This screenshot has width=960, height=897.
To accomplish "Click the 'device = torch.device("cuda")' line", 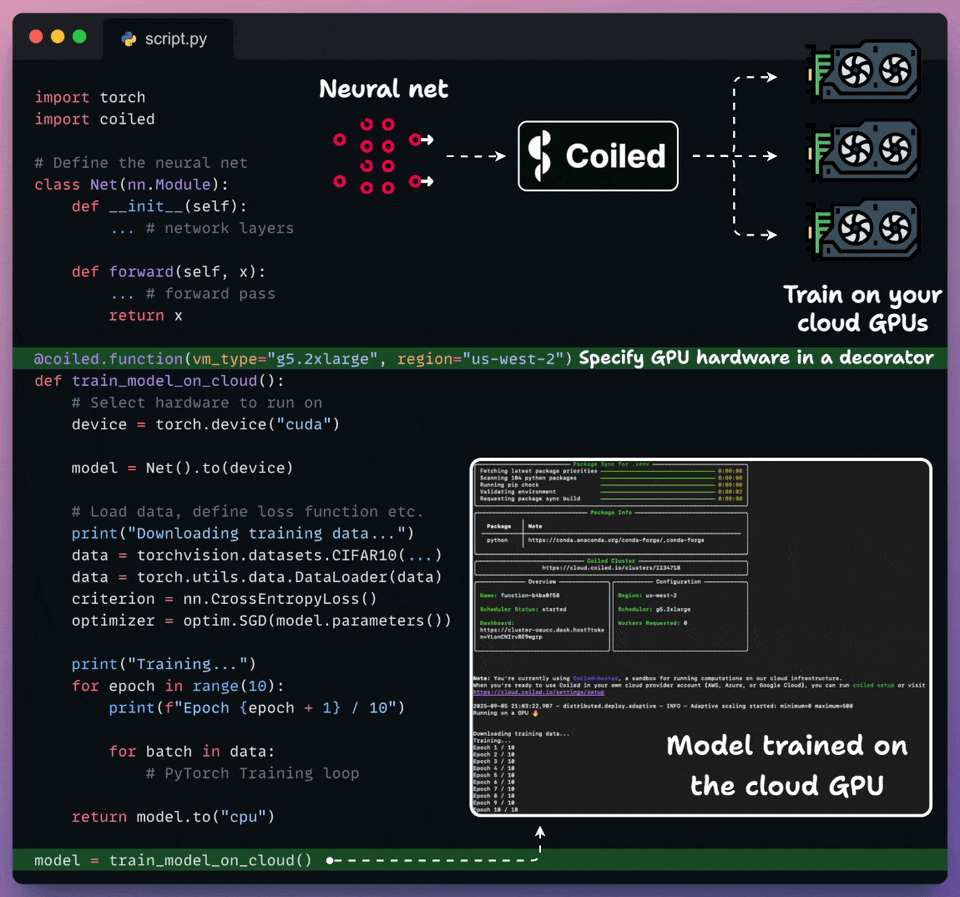I will coord(205,424).
